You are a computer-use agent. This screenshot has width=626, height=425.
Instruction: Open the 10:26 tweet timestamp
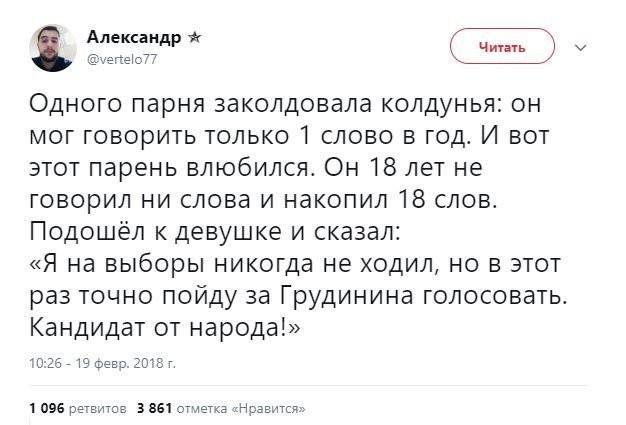(x=44, y=364)
